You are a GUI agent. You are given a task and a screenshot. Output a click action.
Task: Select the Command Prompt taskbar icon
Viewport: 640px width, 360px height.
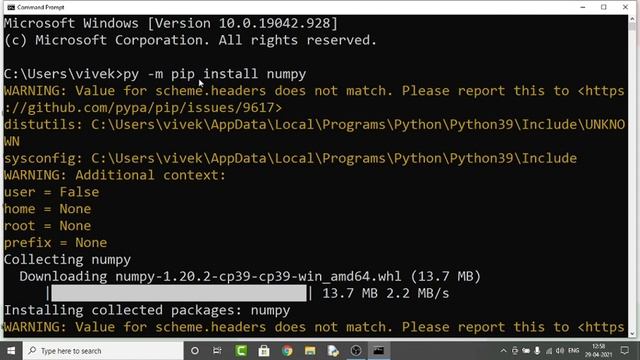tap(379, 351)
